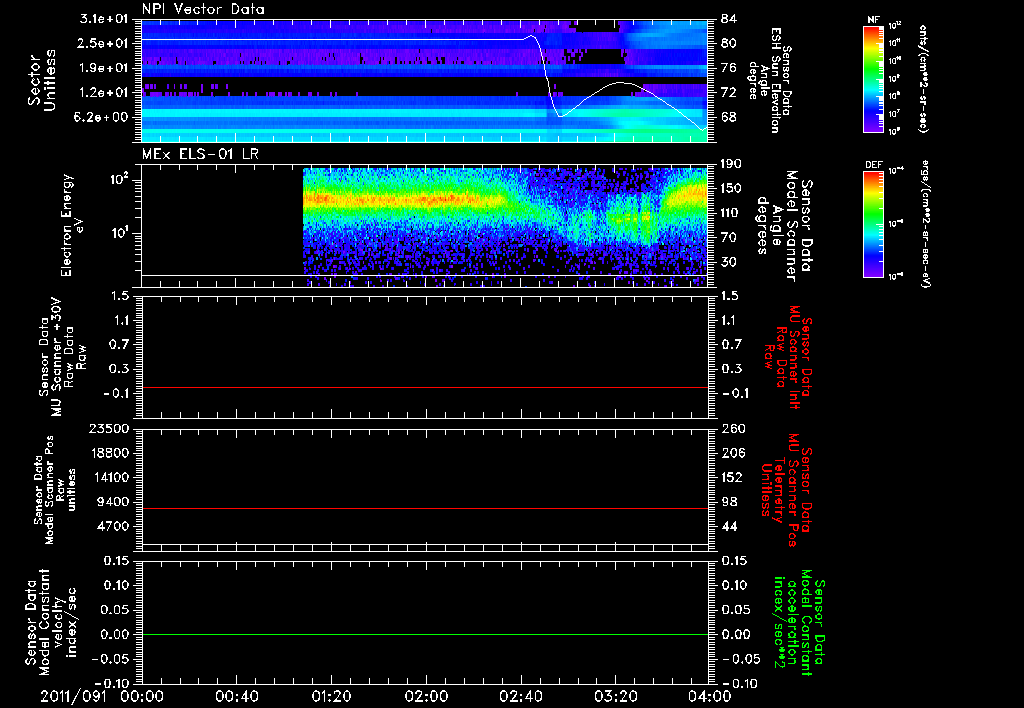
Task: Click the 30 scanner angle tick
Action: point(729,262)
